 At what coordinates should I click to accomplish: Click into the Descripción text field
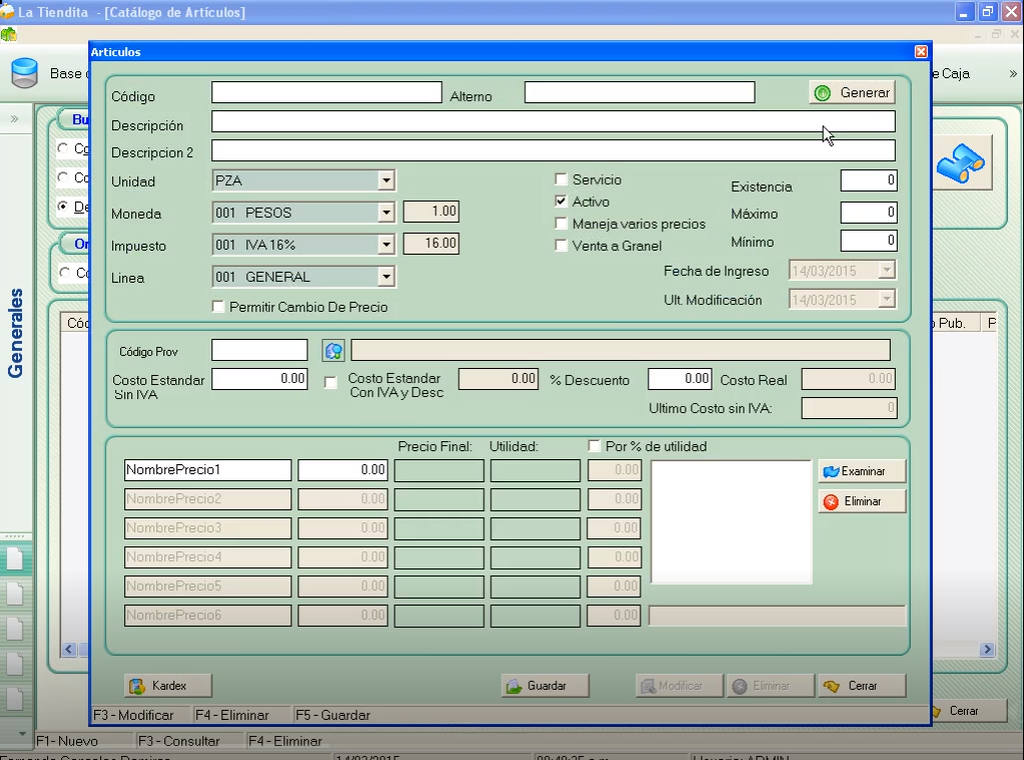[x=552, y=122]
